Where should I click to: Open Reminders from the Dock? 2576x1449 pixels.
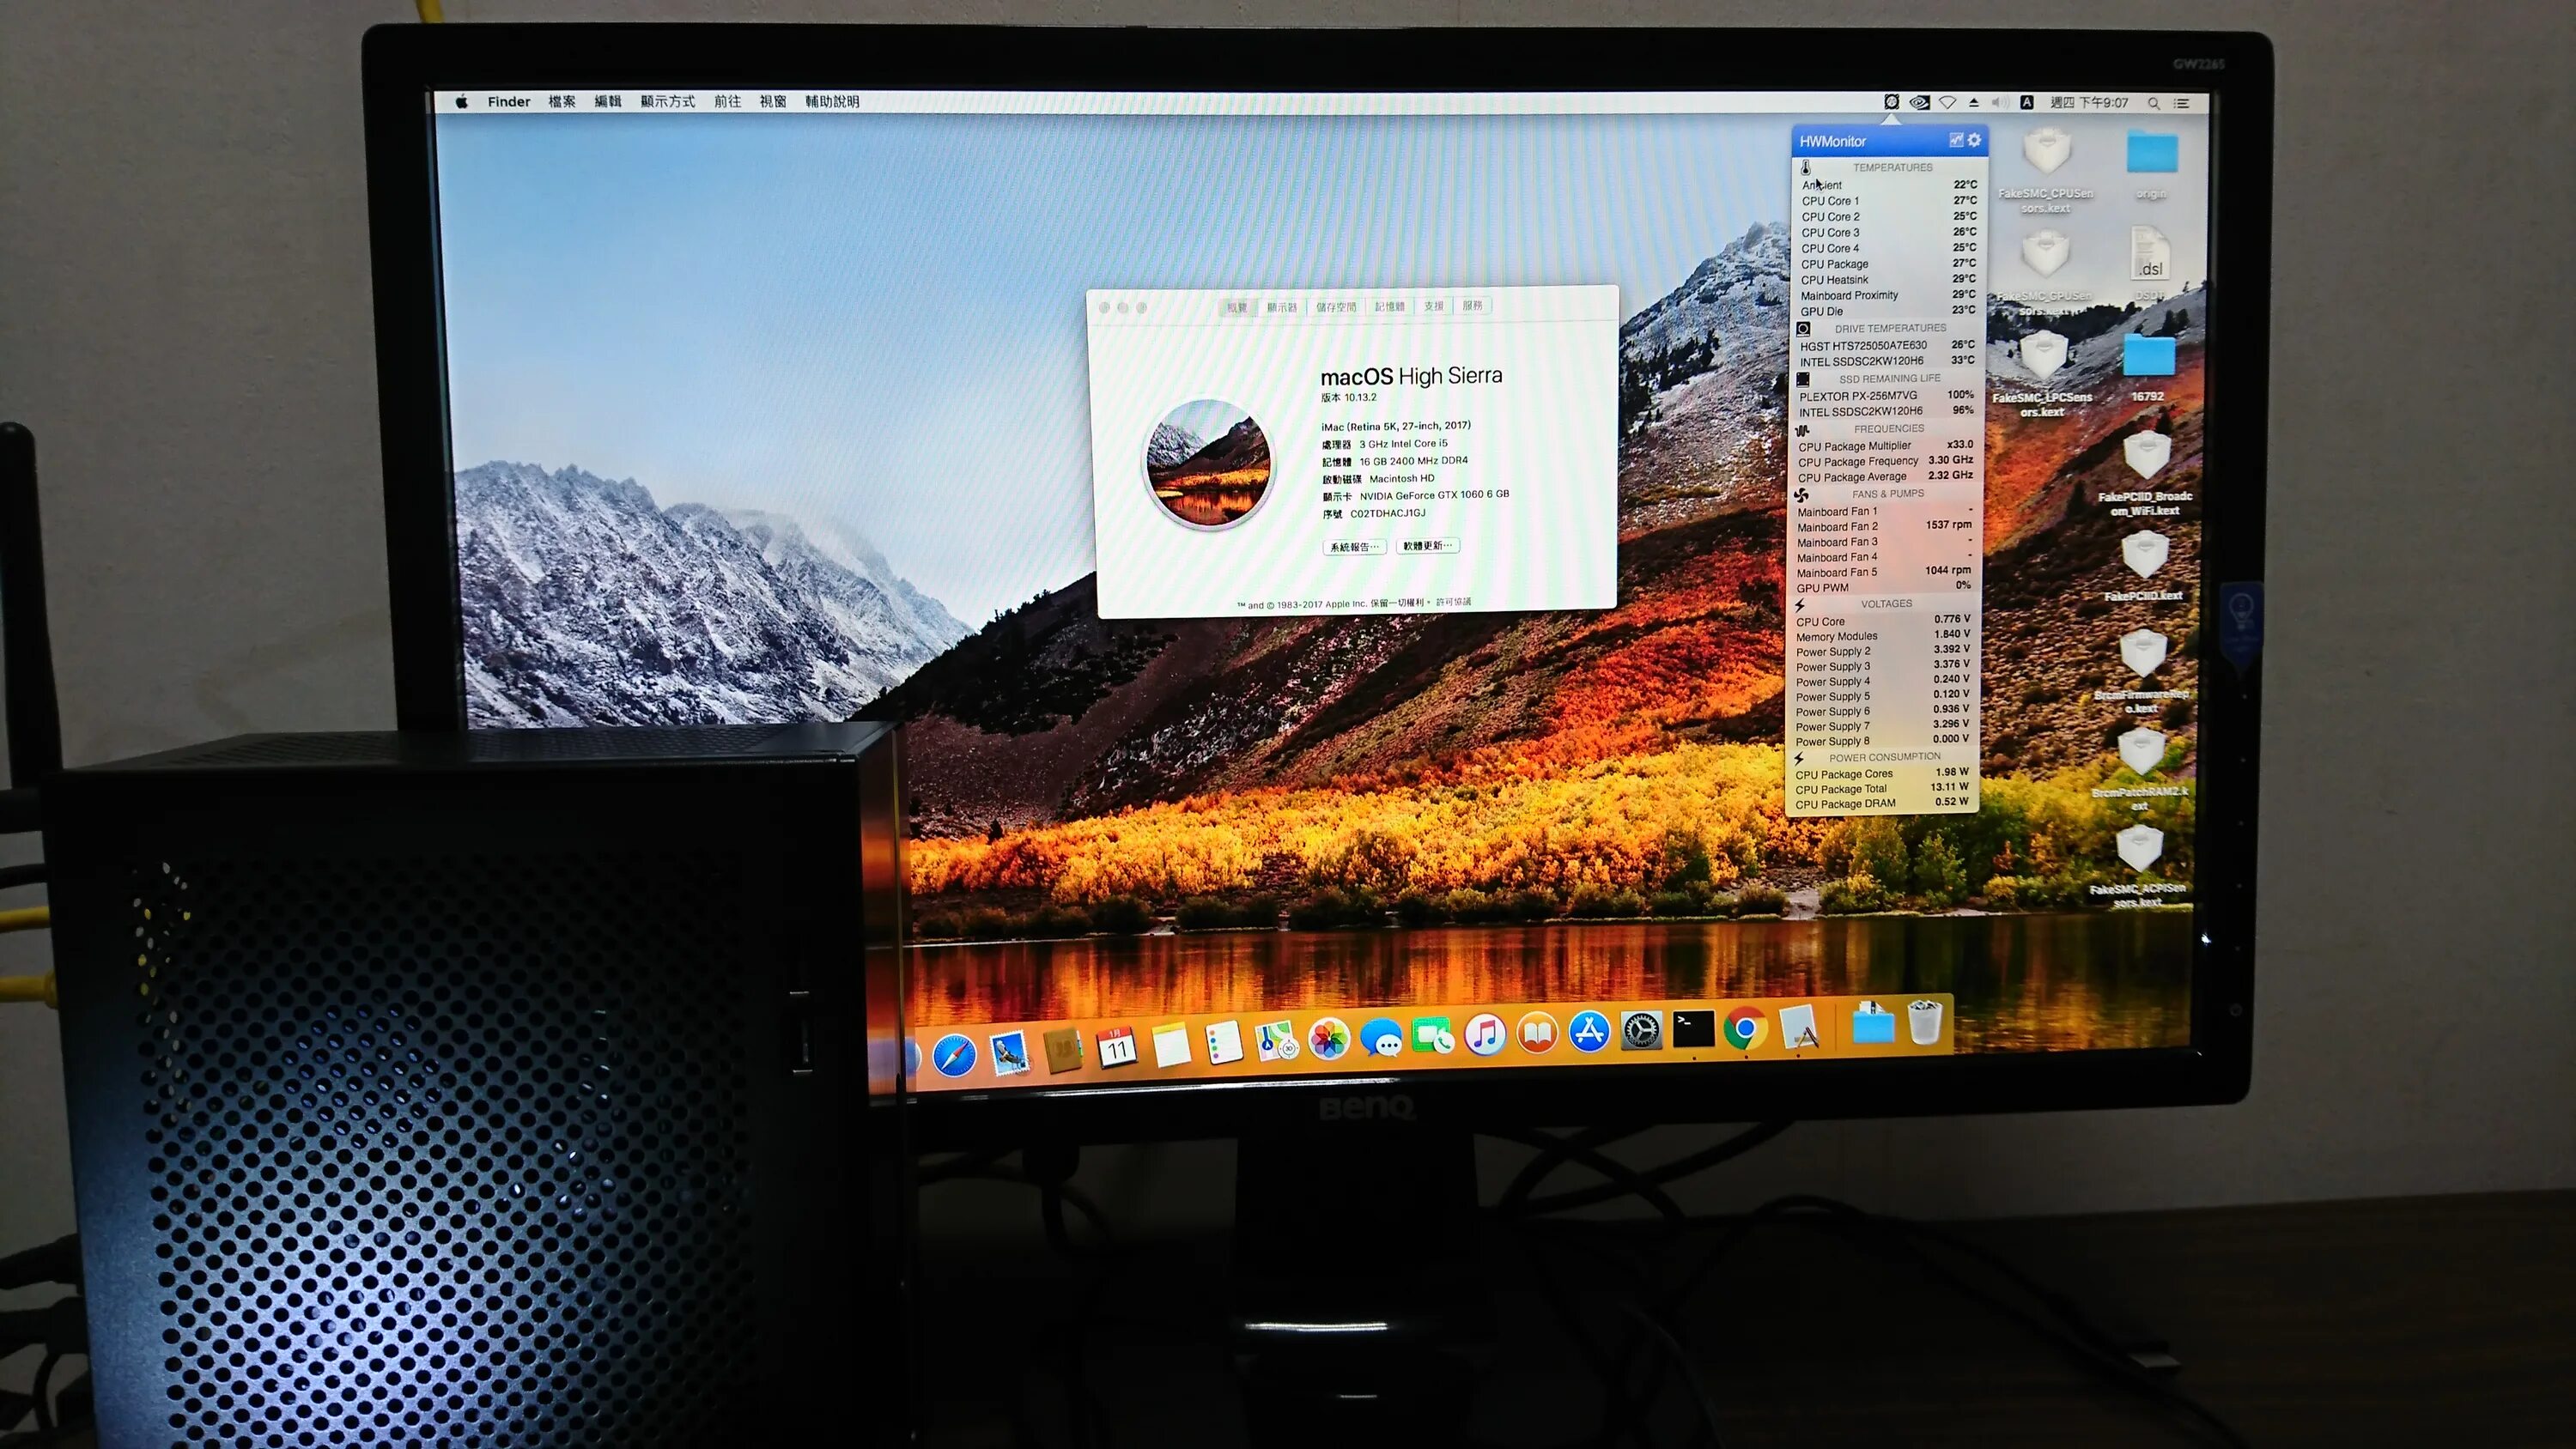1224,1044
